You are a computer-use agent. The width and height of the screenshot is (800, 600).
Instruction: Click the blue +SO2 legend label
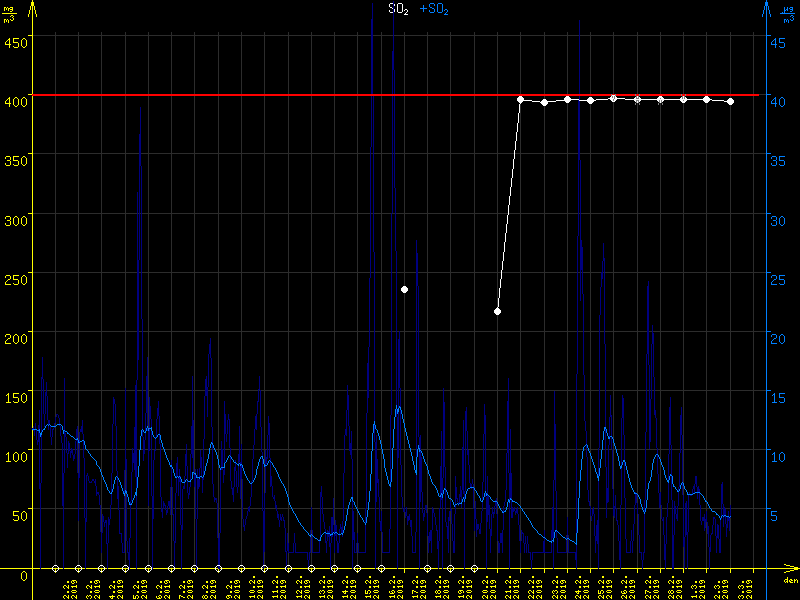coord(433,9)
